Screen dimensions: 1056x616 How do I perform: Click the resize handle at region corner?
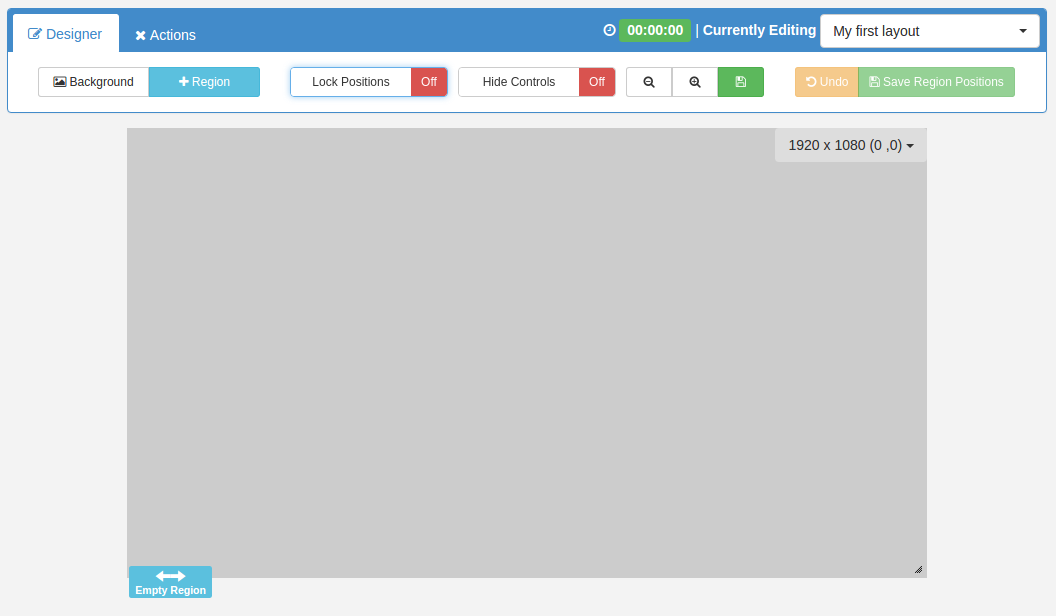pyautogui.click(x=918, y=569)
